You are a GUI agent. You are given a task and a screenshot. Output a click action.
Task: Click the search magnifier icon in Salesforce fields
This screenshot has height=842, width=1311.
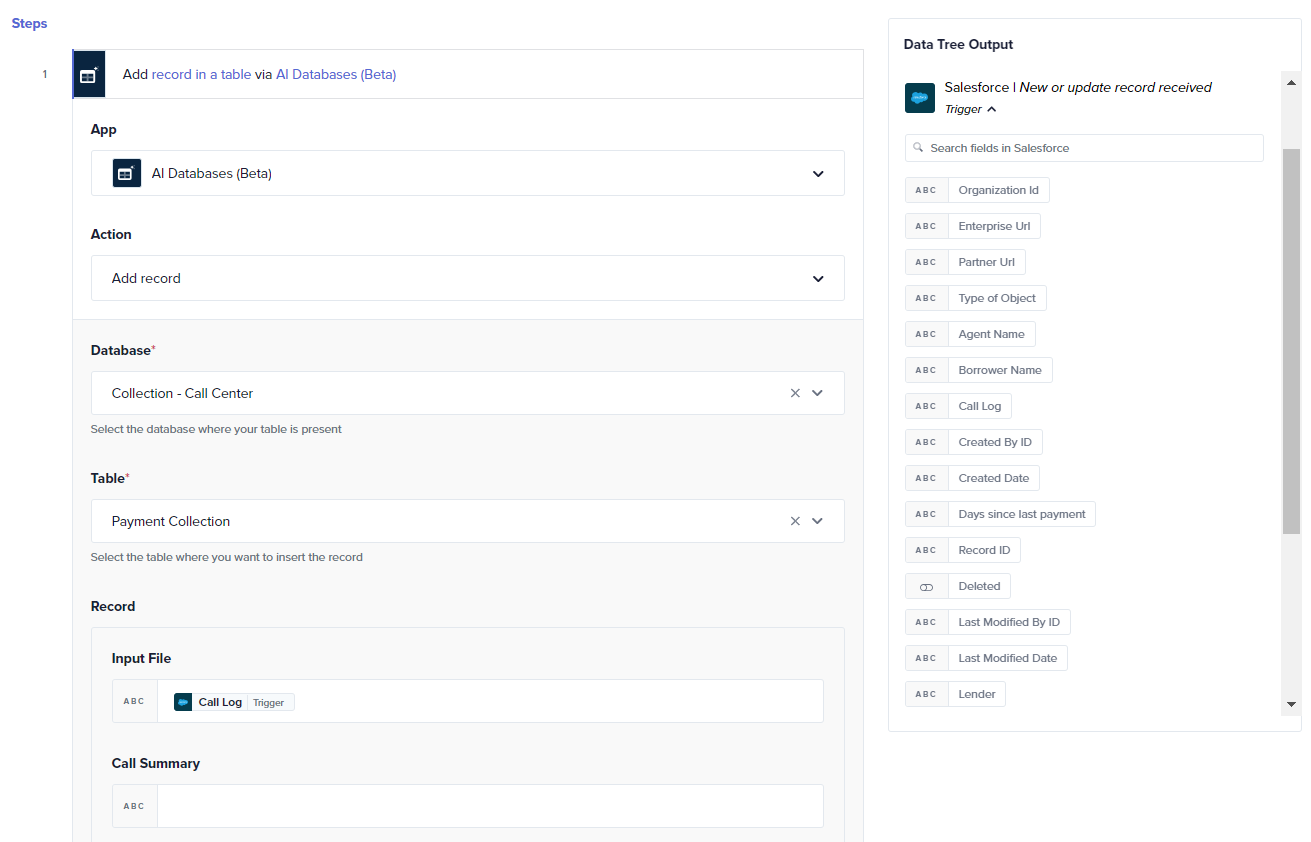pos(919,147)
